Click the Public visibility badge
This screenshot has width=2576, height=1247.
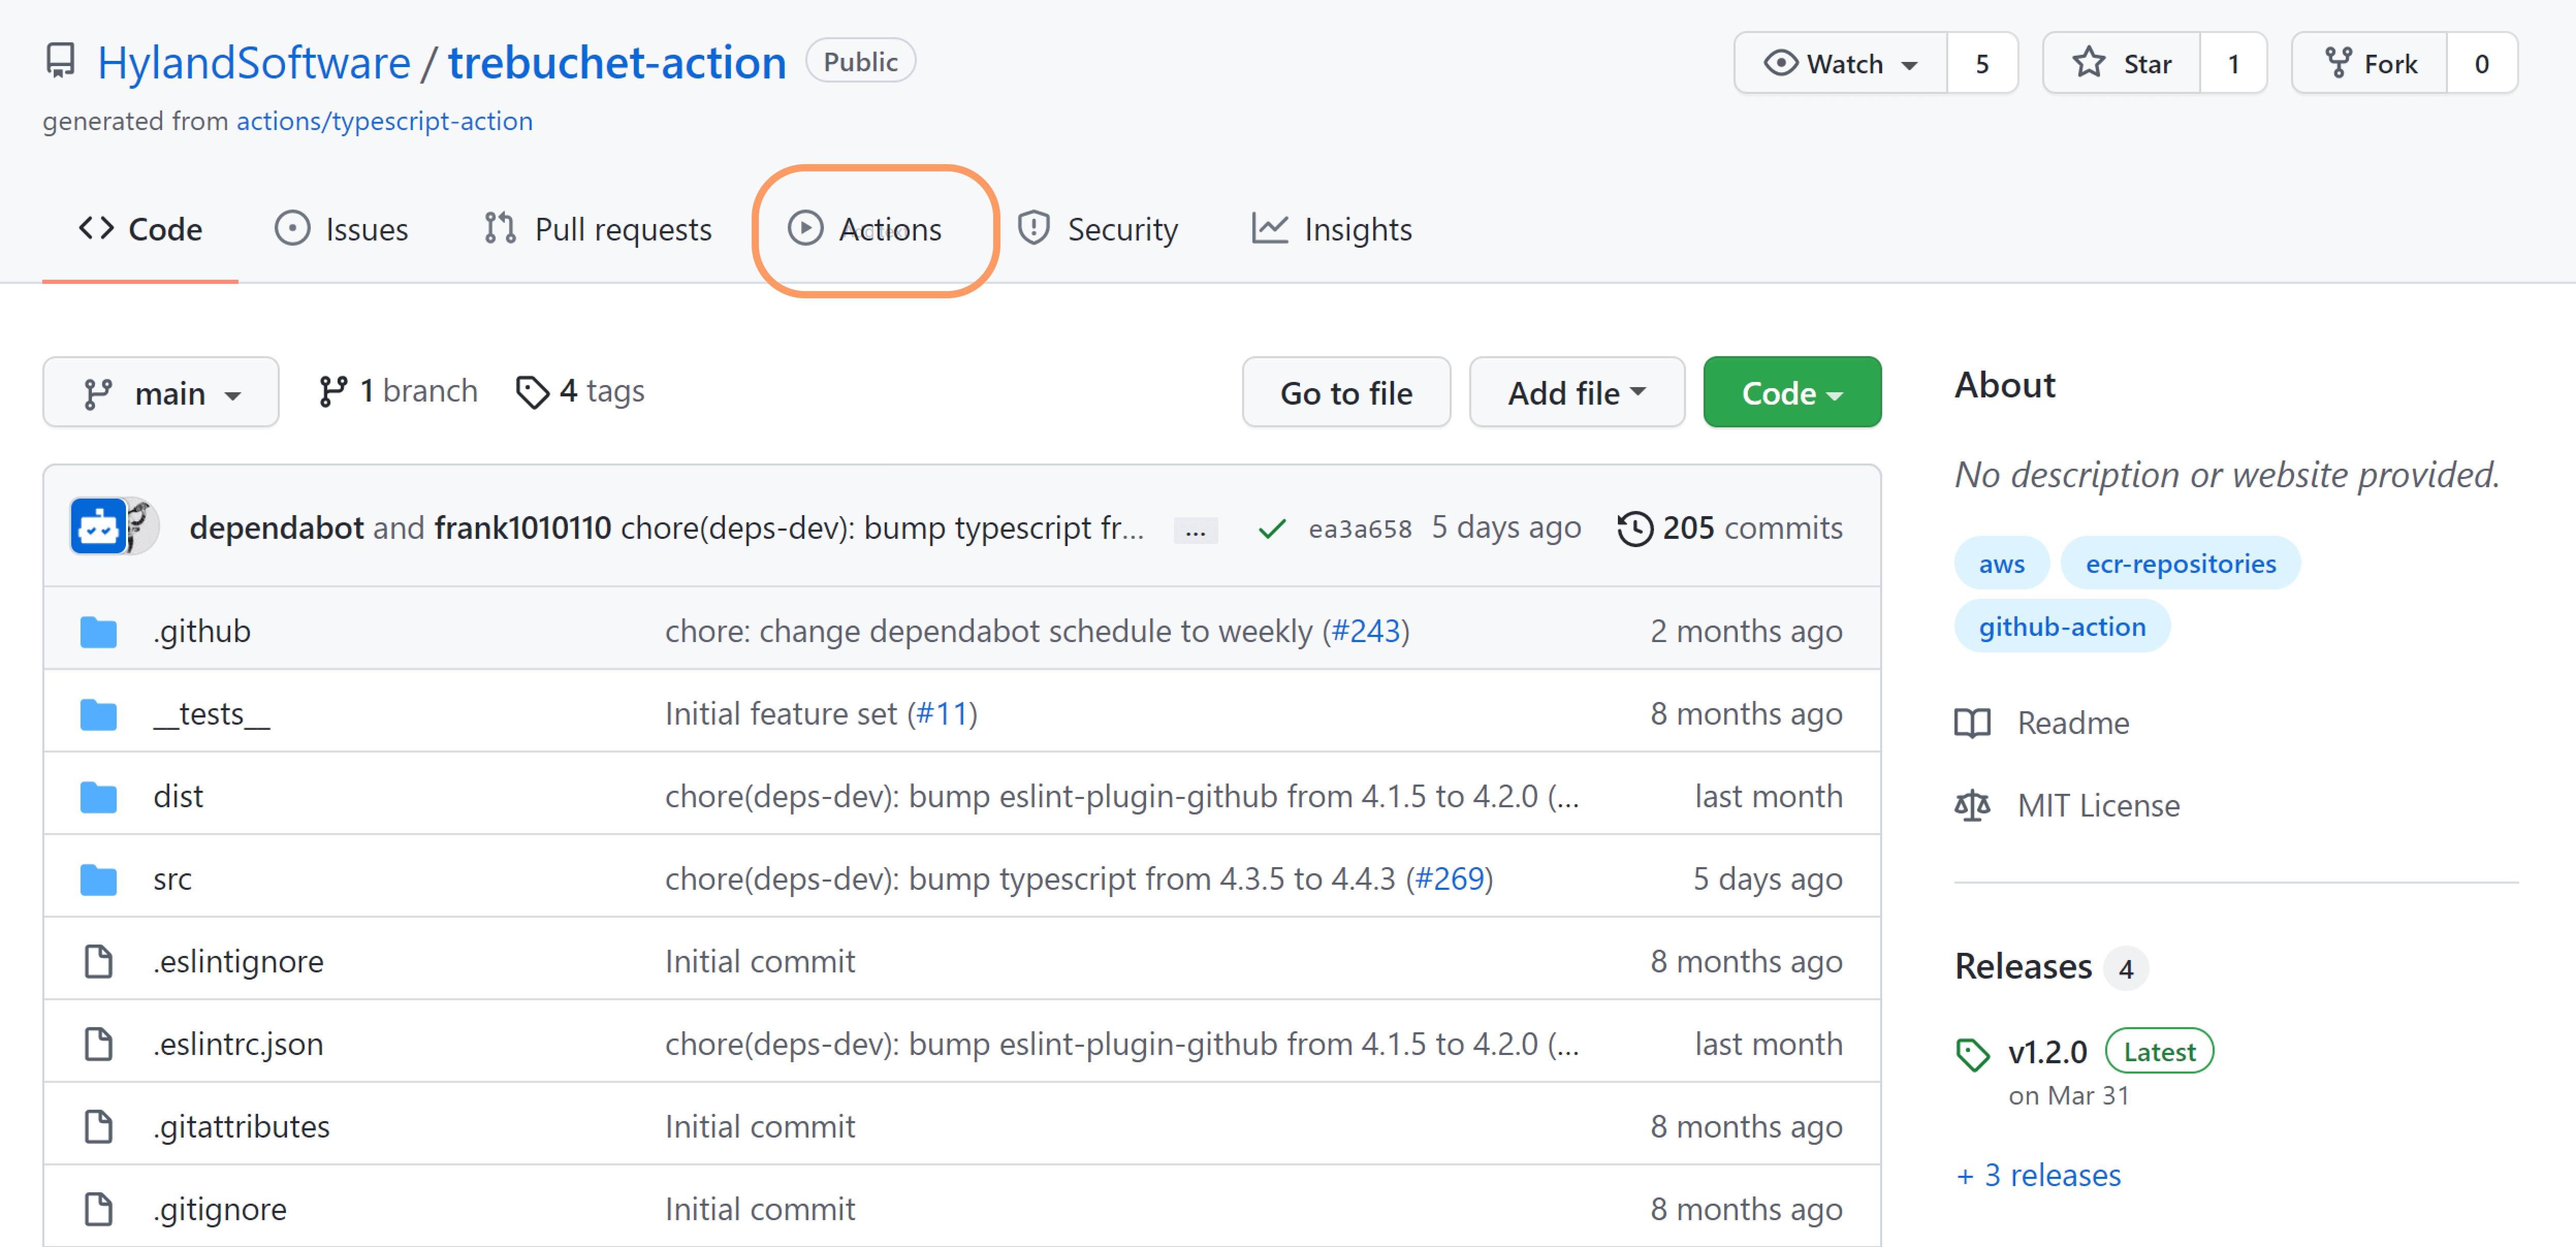pos(860,62)
